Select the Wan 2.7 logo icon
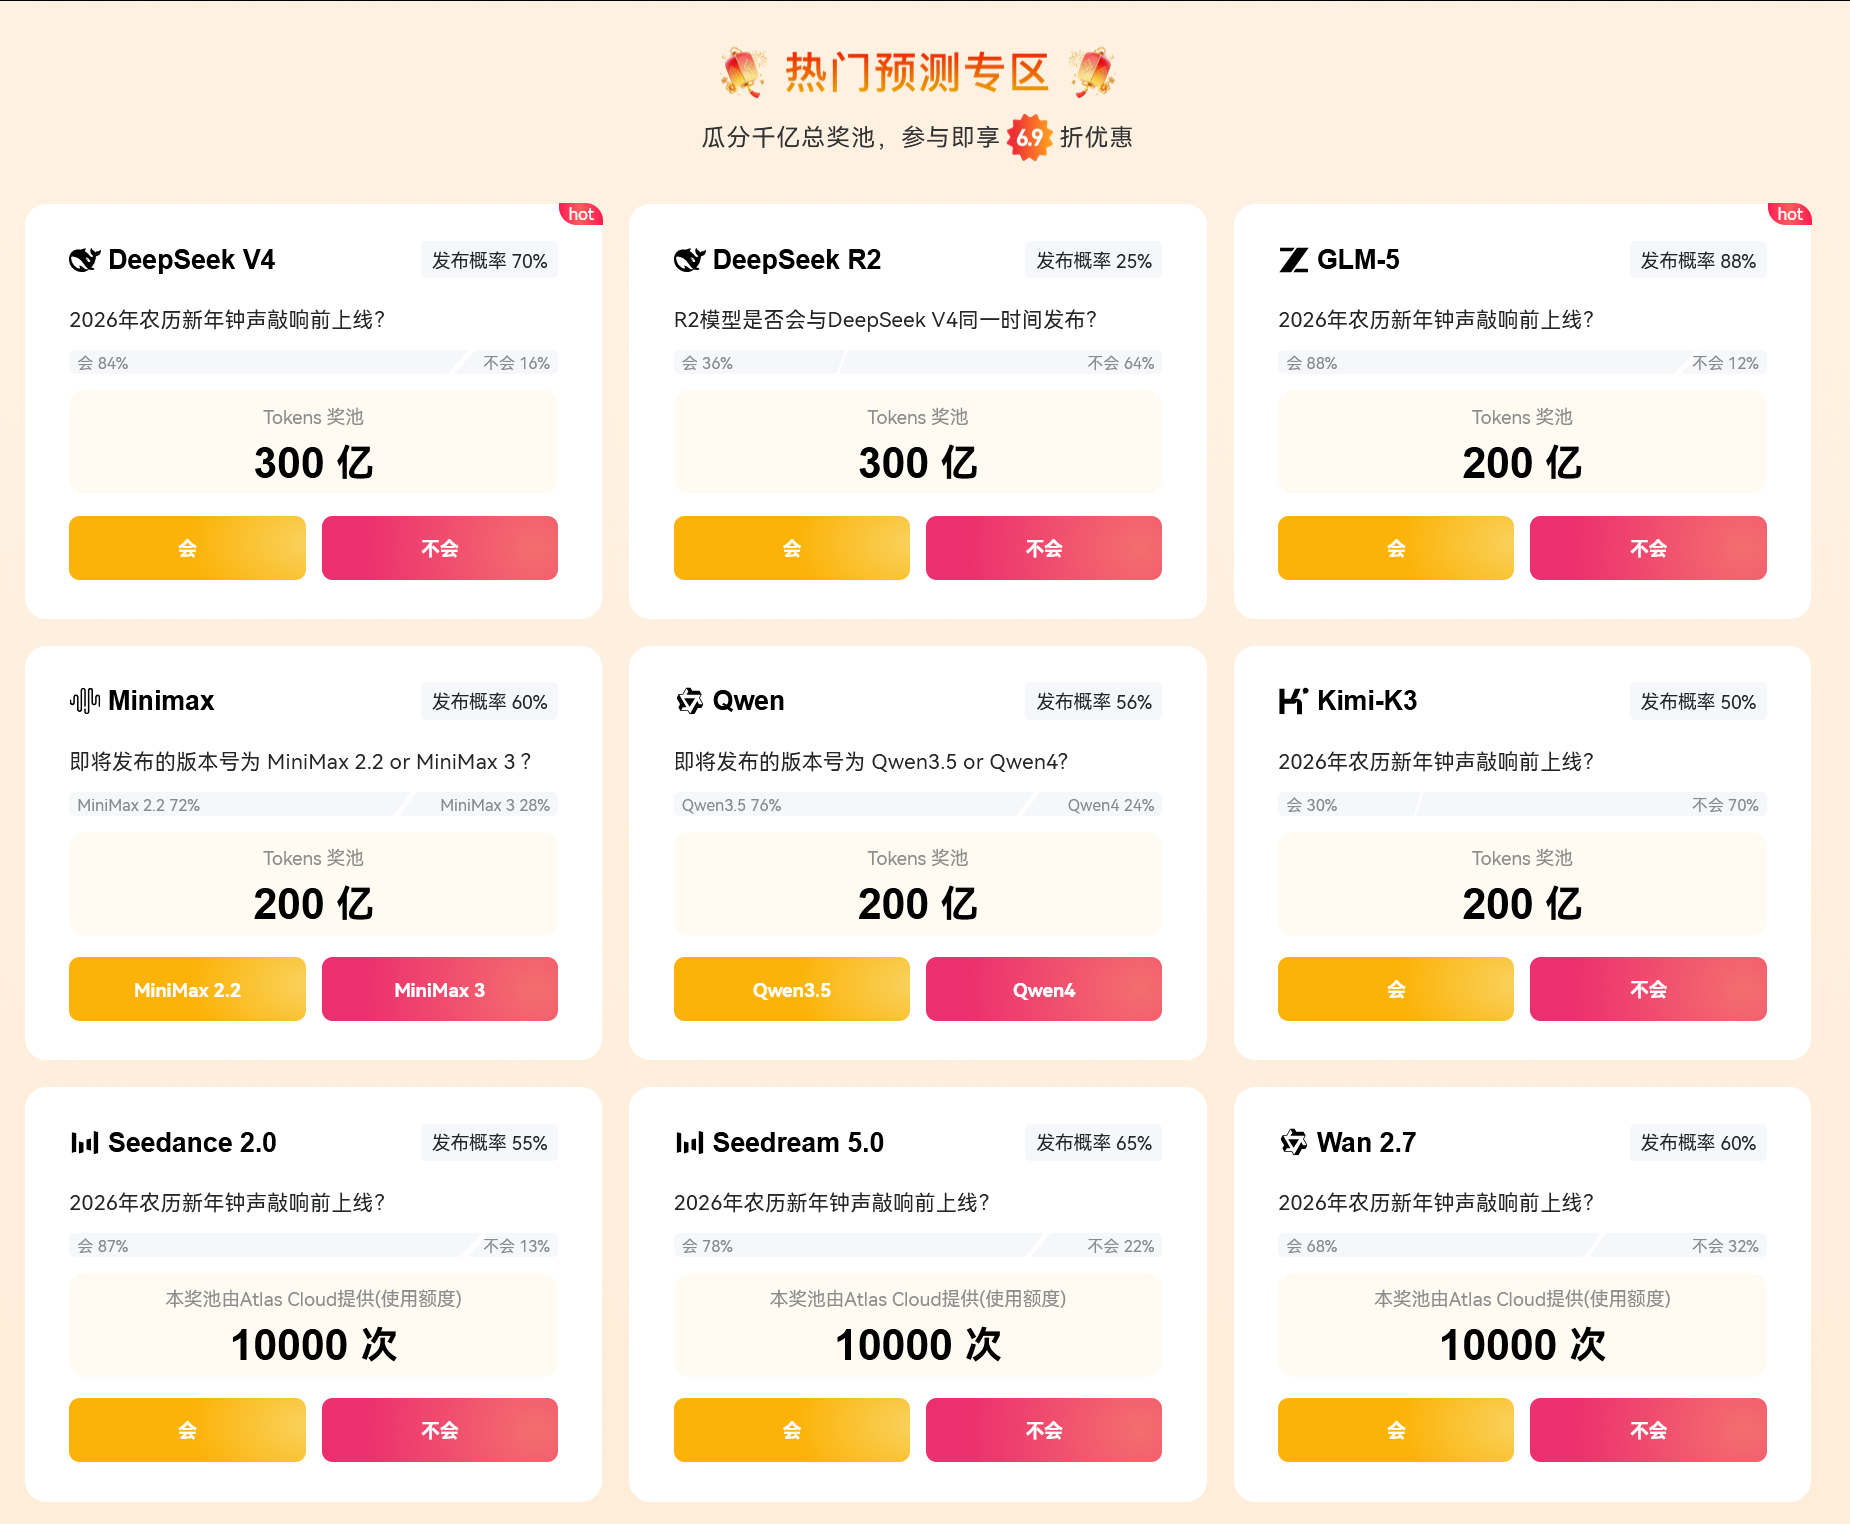1850x1524 pixels. click(x=1293, y=1142)
